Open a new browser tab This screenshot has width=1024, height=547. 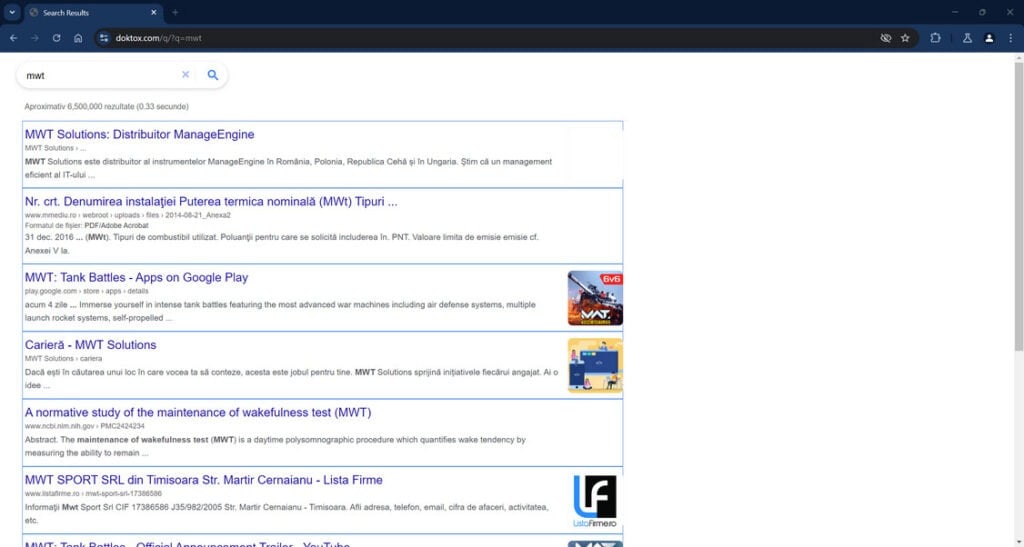point(175,12)
